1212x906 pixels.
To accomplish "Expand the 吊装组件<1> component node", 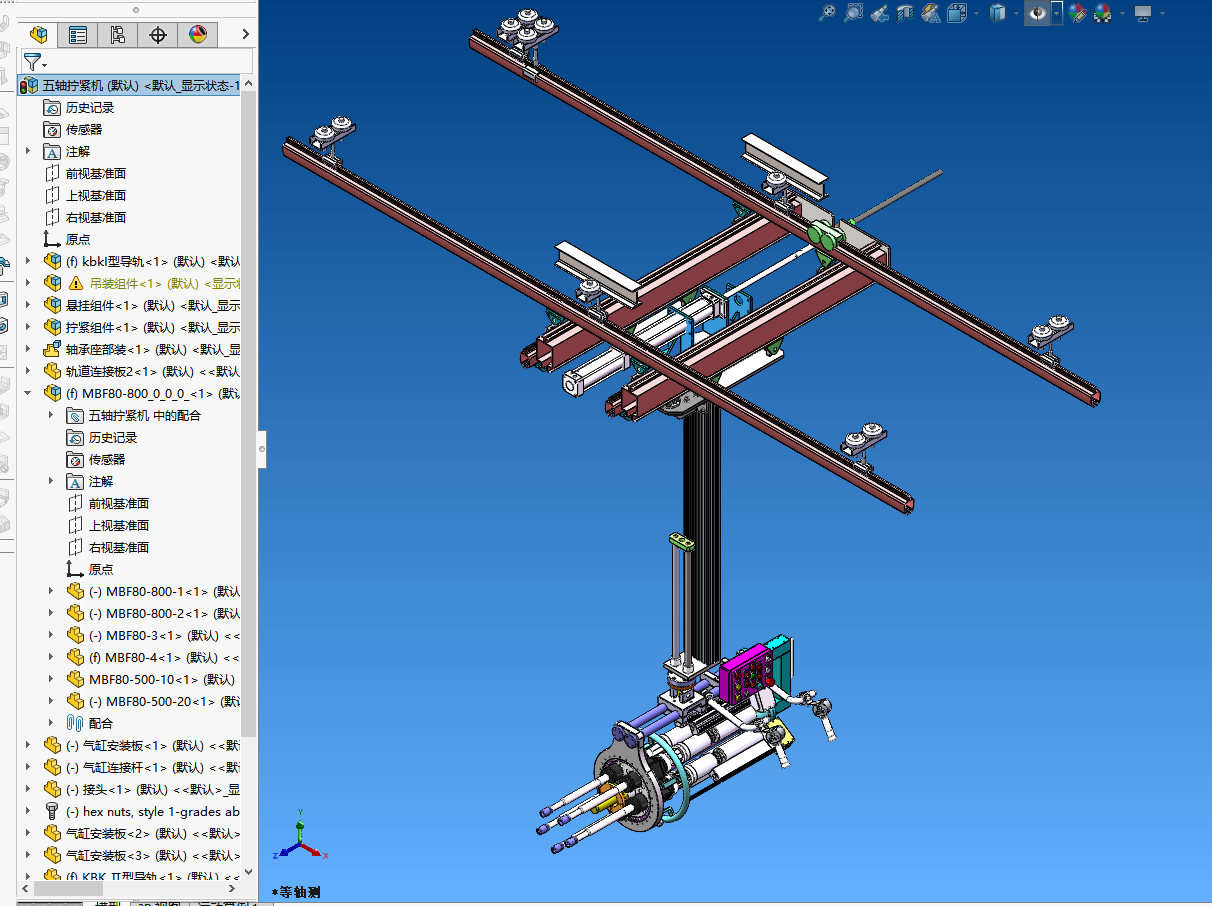I will point(28,283).
